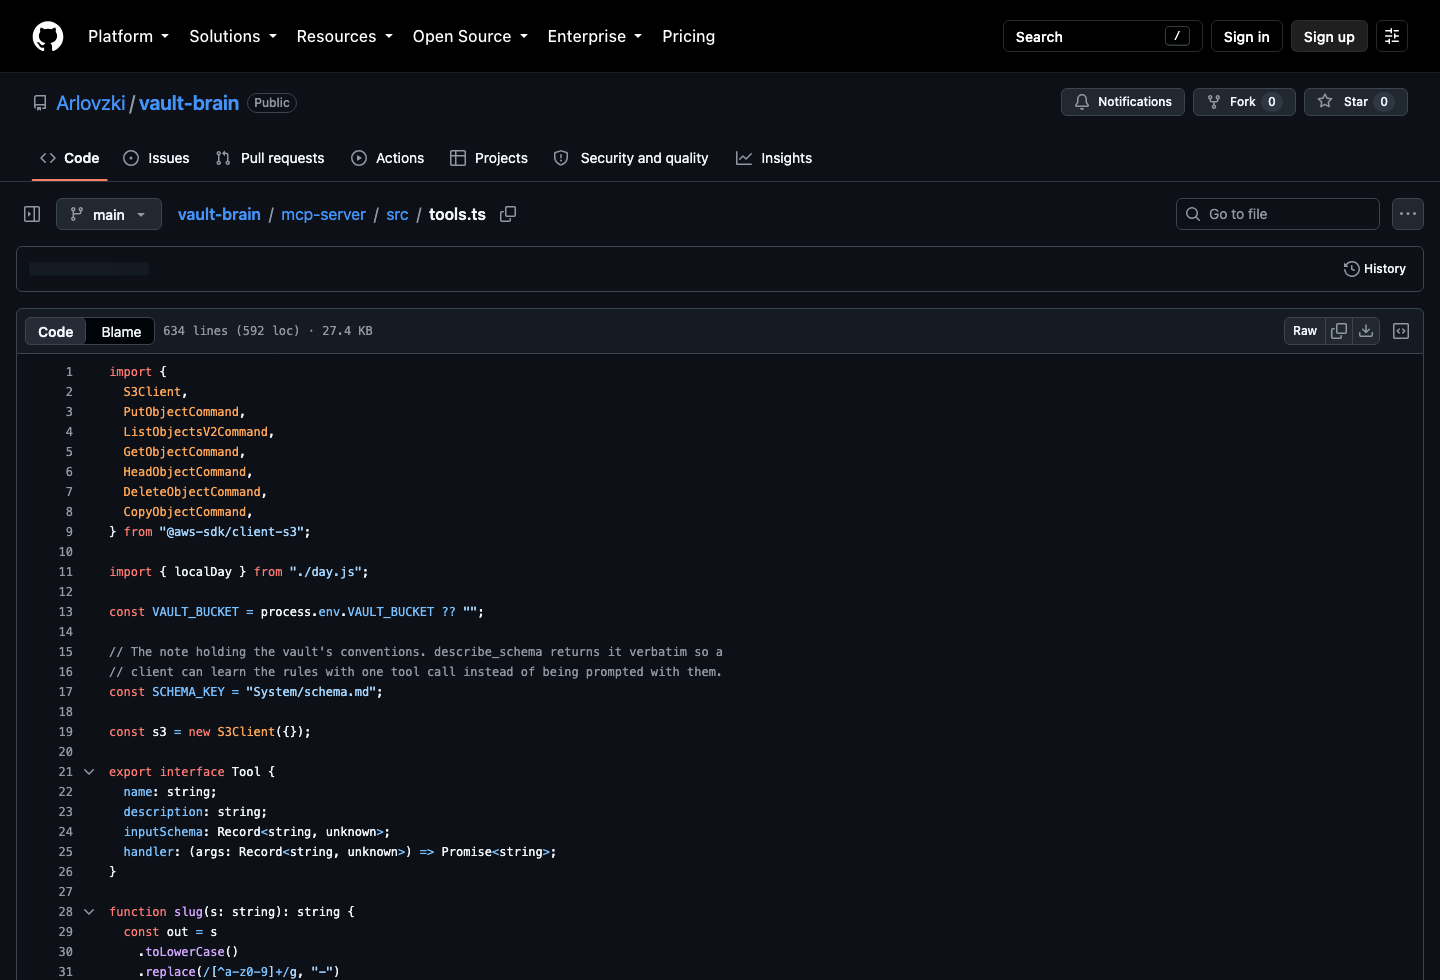Select the Code repository tab
1440x980 pixels.
click(x=70, y=158)
